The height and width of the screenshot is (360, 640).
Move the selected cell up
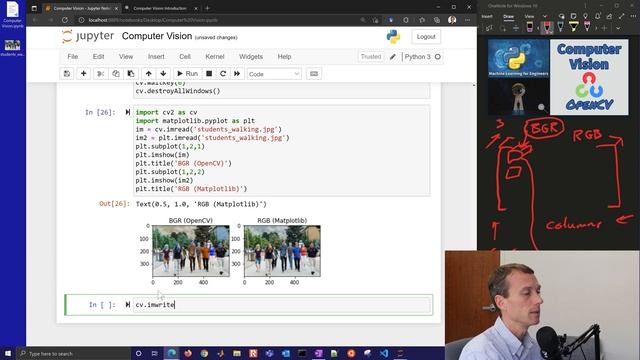pos(149,74)
